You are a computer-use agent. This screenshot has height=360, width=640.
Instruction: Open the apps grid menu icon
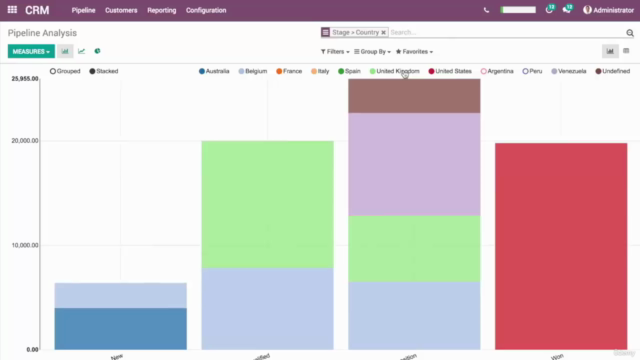click(x=12, y=9)
